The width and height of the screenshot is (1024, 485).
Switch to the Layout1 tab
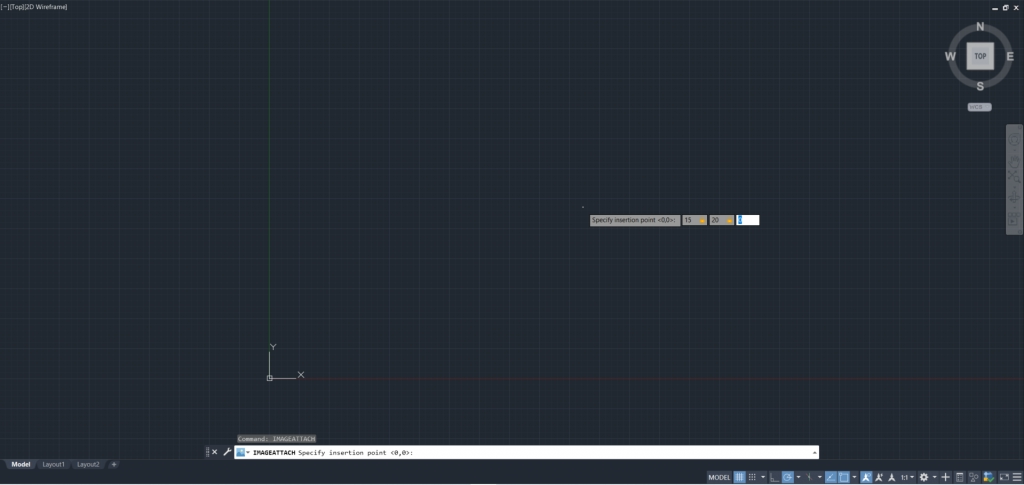click(x=54, y=464)
